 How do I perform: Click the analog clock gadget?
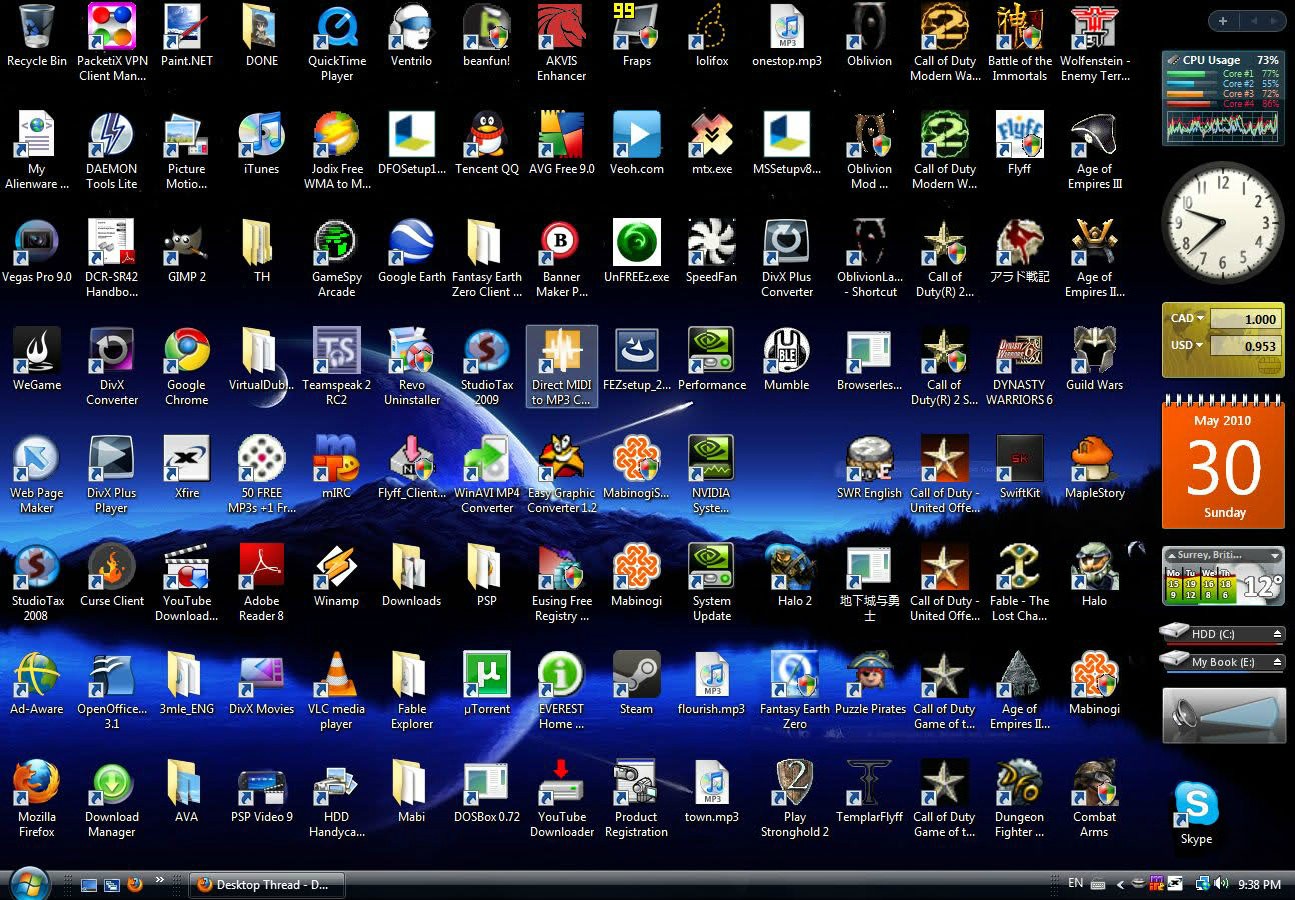(1223, 223)
